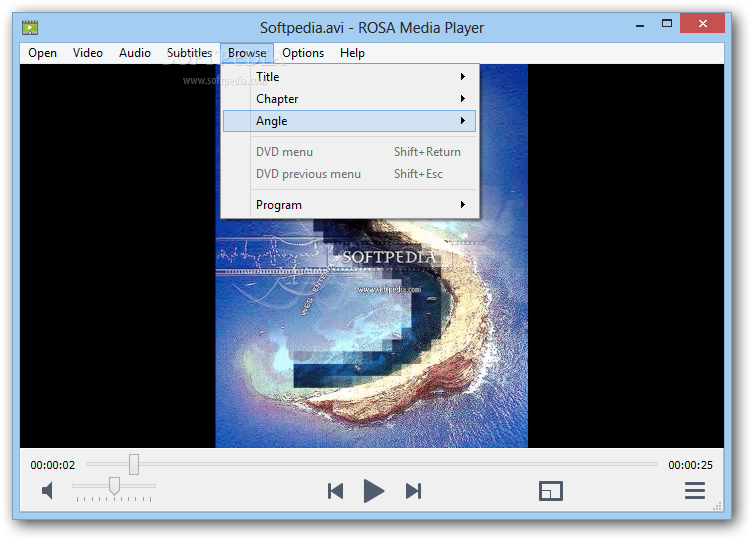Expand the Program submenu
This screenshot has height=540, width=752.
(350, 205)
